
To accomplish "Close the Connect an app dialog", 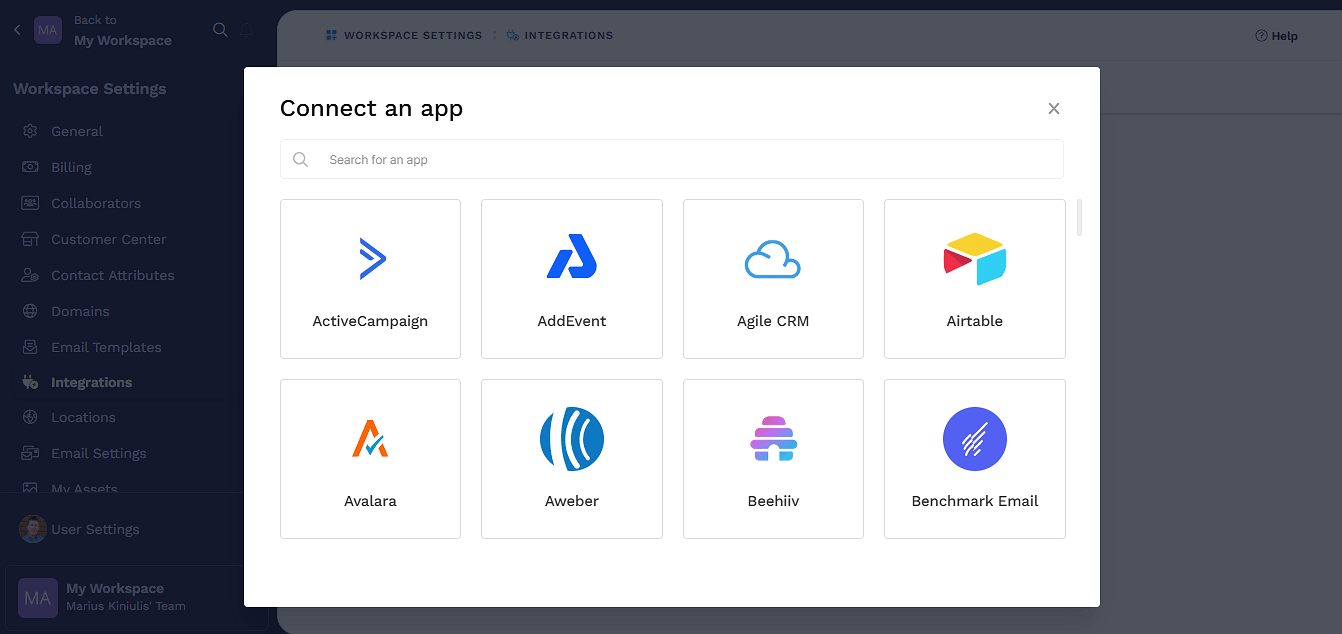I will tap(1054, 108).
